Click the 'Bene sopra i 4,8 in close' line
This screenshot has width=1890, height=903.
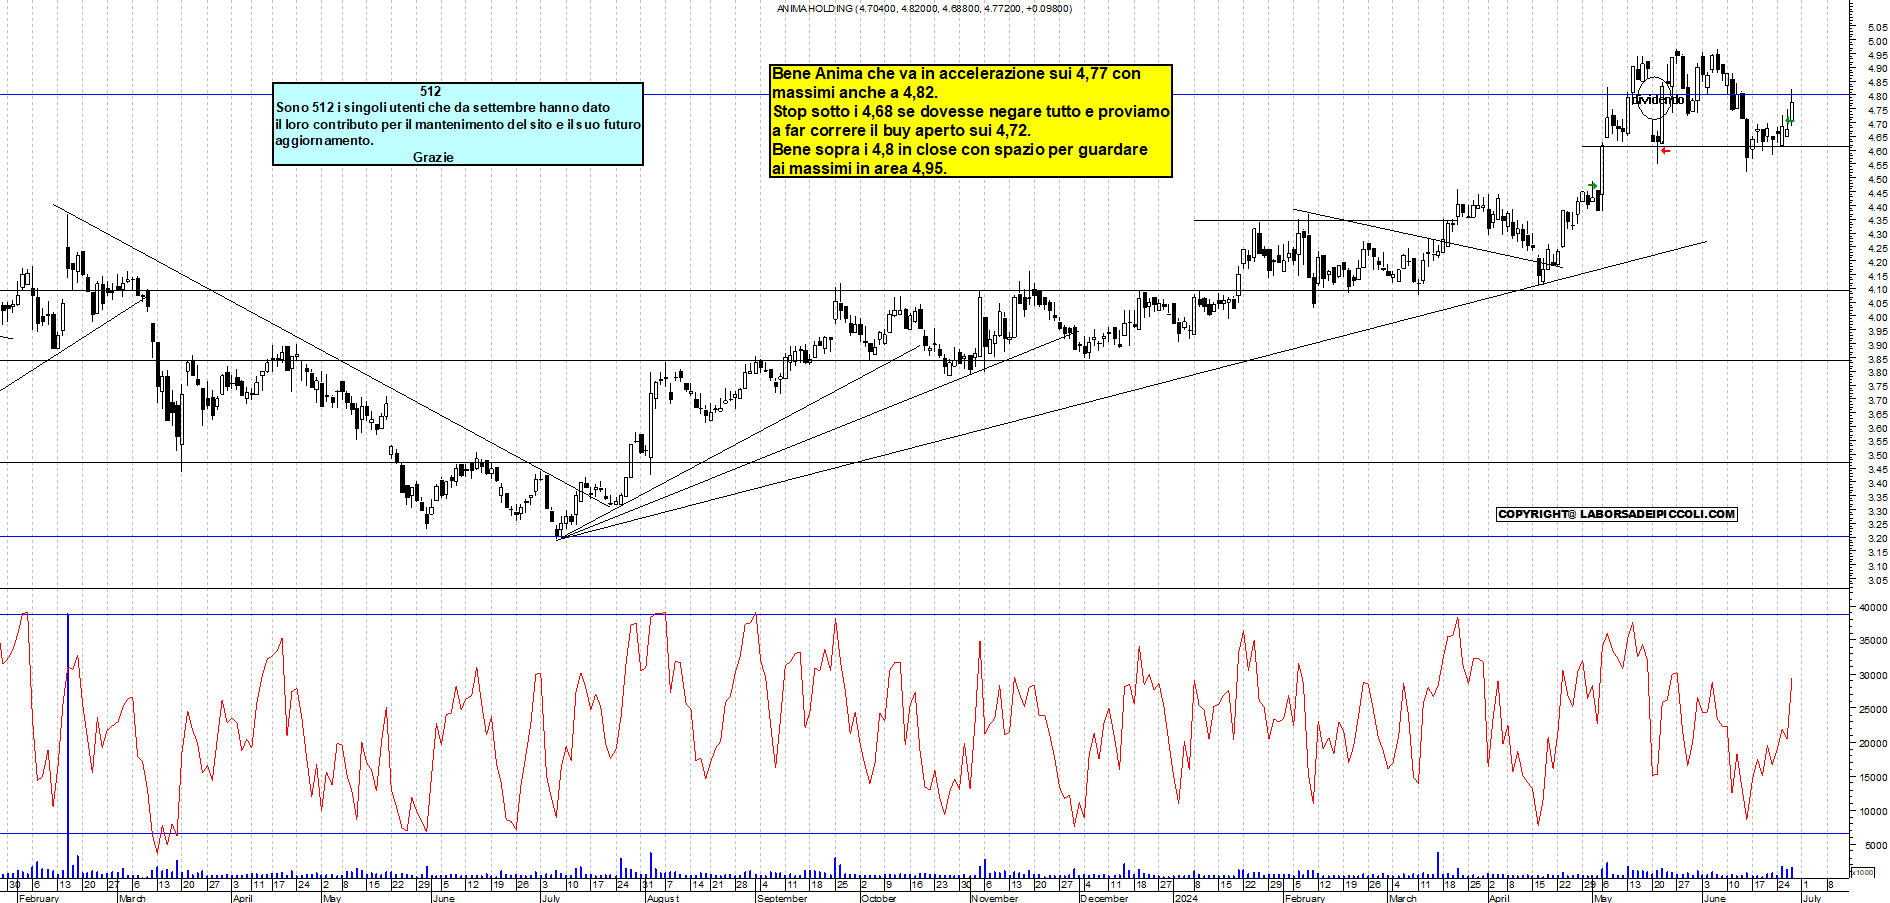(x=960, y=149)
